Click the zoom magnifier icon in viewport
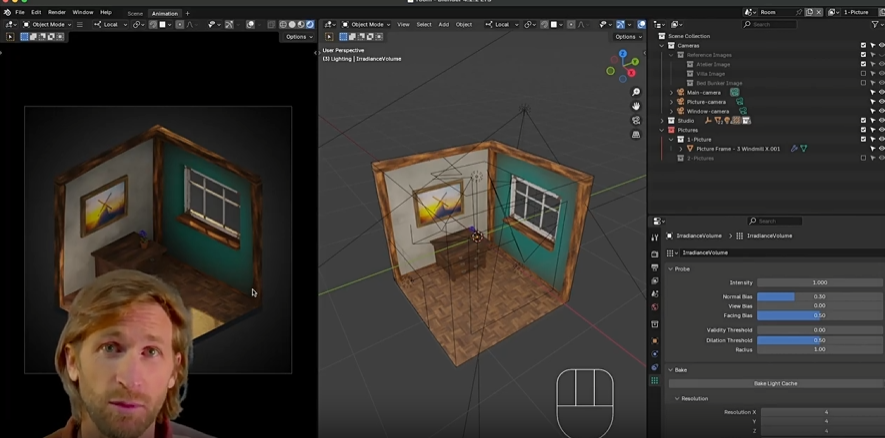Viewport: 885px width, 438px height. point(636,92)
